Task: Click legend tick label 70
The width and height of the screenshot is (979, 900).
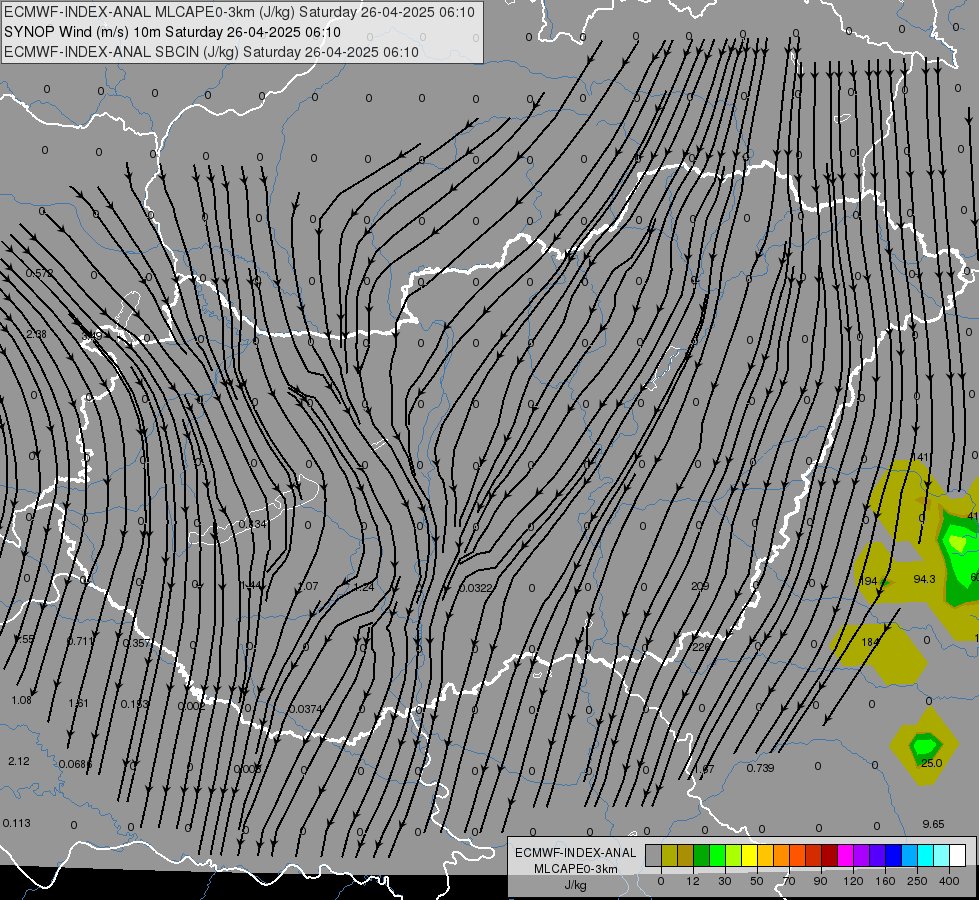Action: pos(789,881)
